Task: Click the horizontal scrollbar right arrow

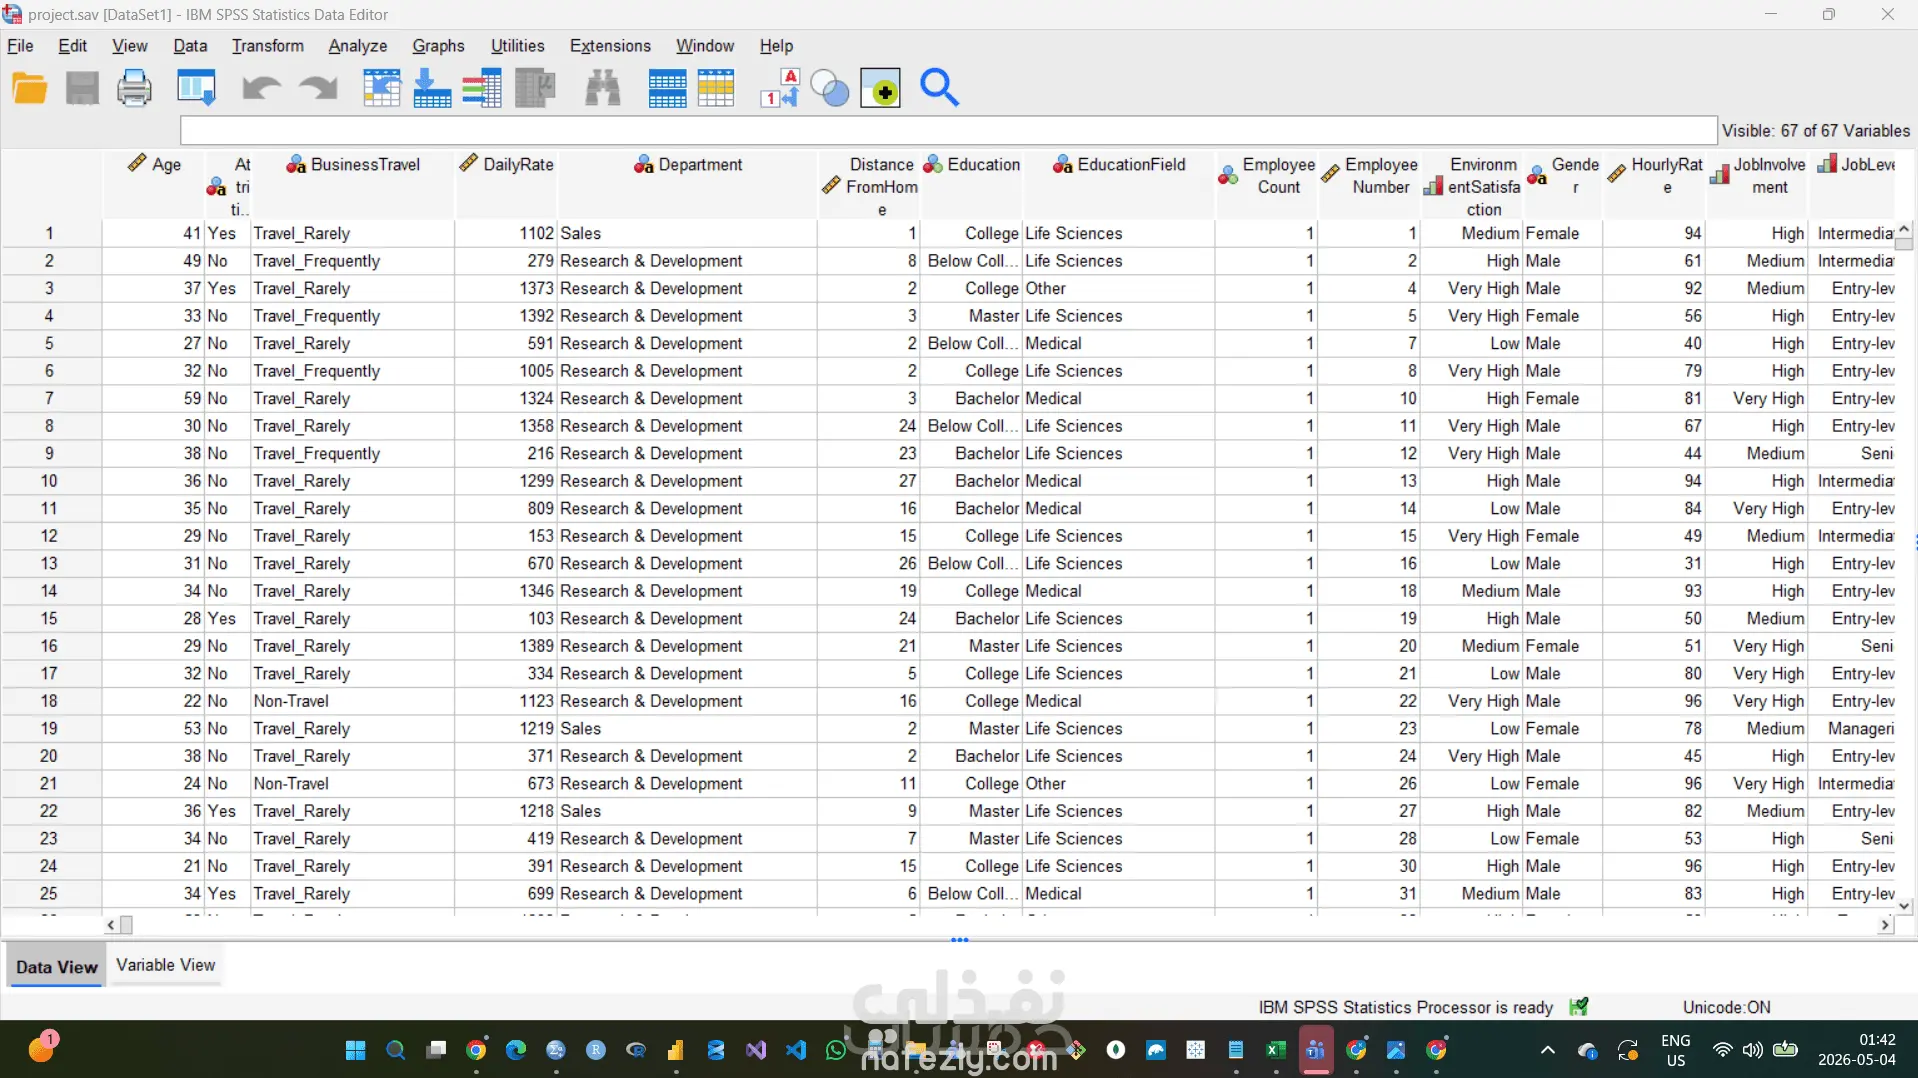Action: (x=1885, y=925)
